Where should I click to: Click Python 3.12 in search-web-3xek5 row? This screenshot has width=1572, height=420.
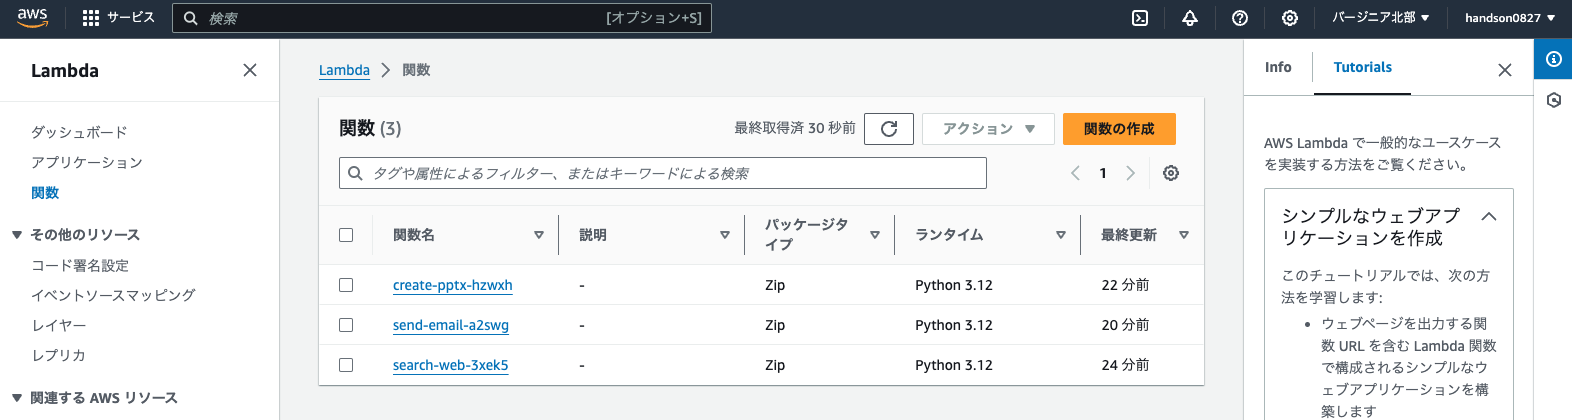coord(954,365)
